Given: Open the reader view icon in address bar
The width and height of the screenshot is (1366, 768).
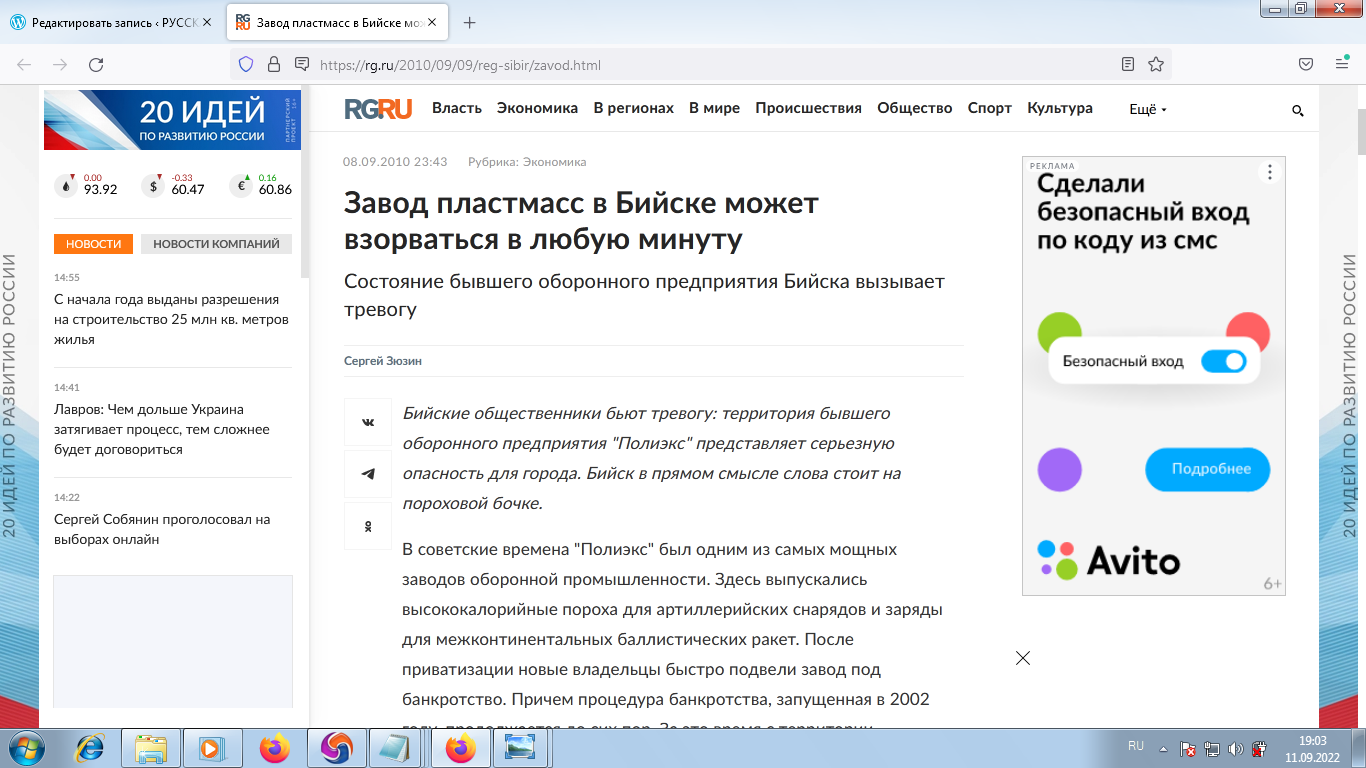Looking at the screenshot, I should 1129,65.
